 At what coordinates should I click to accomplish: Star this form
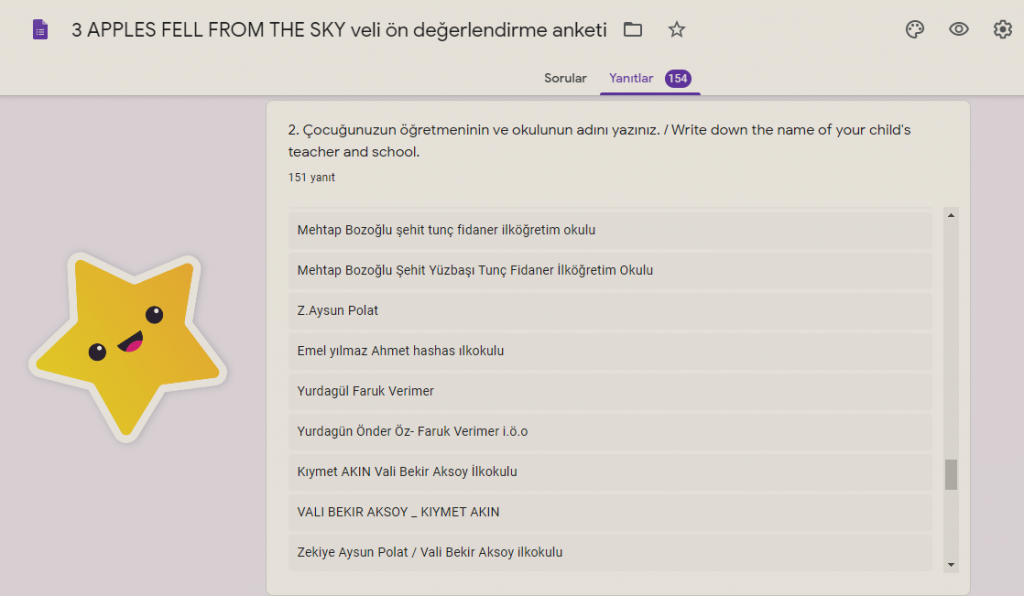pos(677,30)
